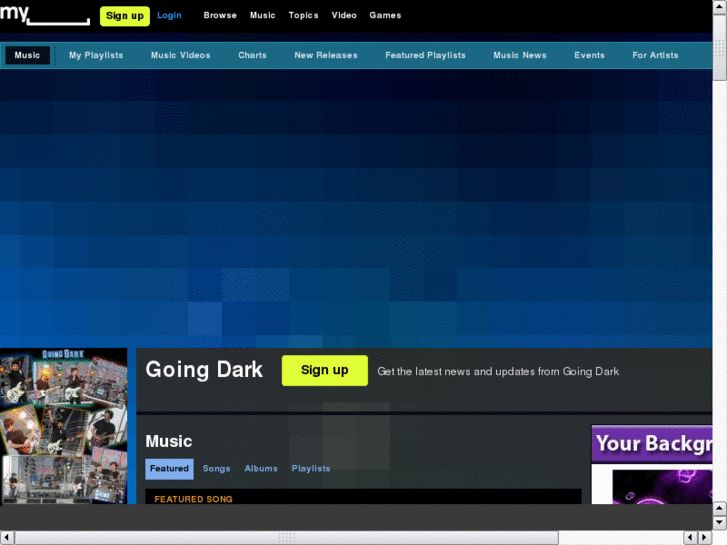
Task: Click the yellow Sign up button in header
Action: coord(125,16)
